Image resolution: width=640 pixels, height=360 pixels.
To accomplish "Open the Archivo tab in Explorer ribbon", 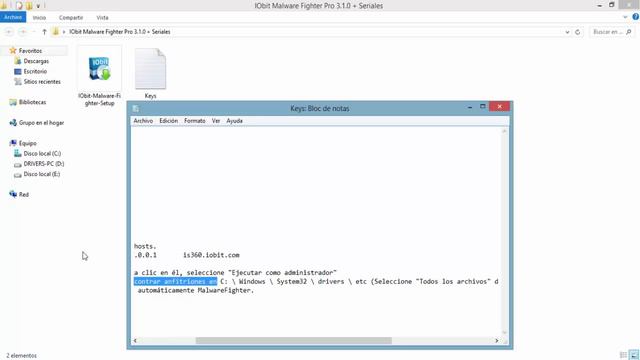I will (13, 17).
